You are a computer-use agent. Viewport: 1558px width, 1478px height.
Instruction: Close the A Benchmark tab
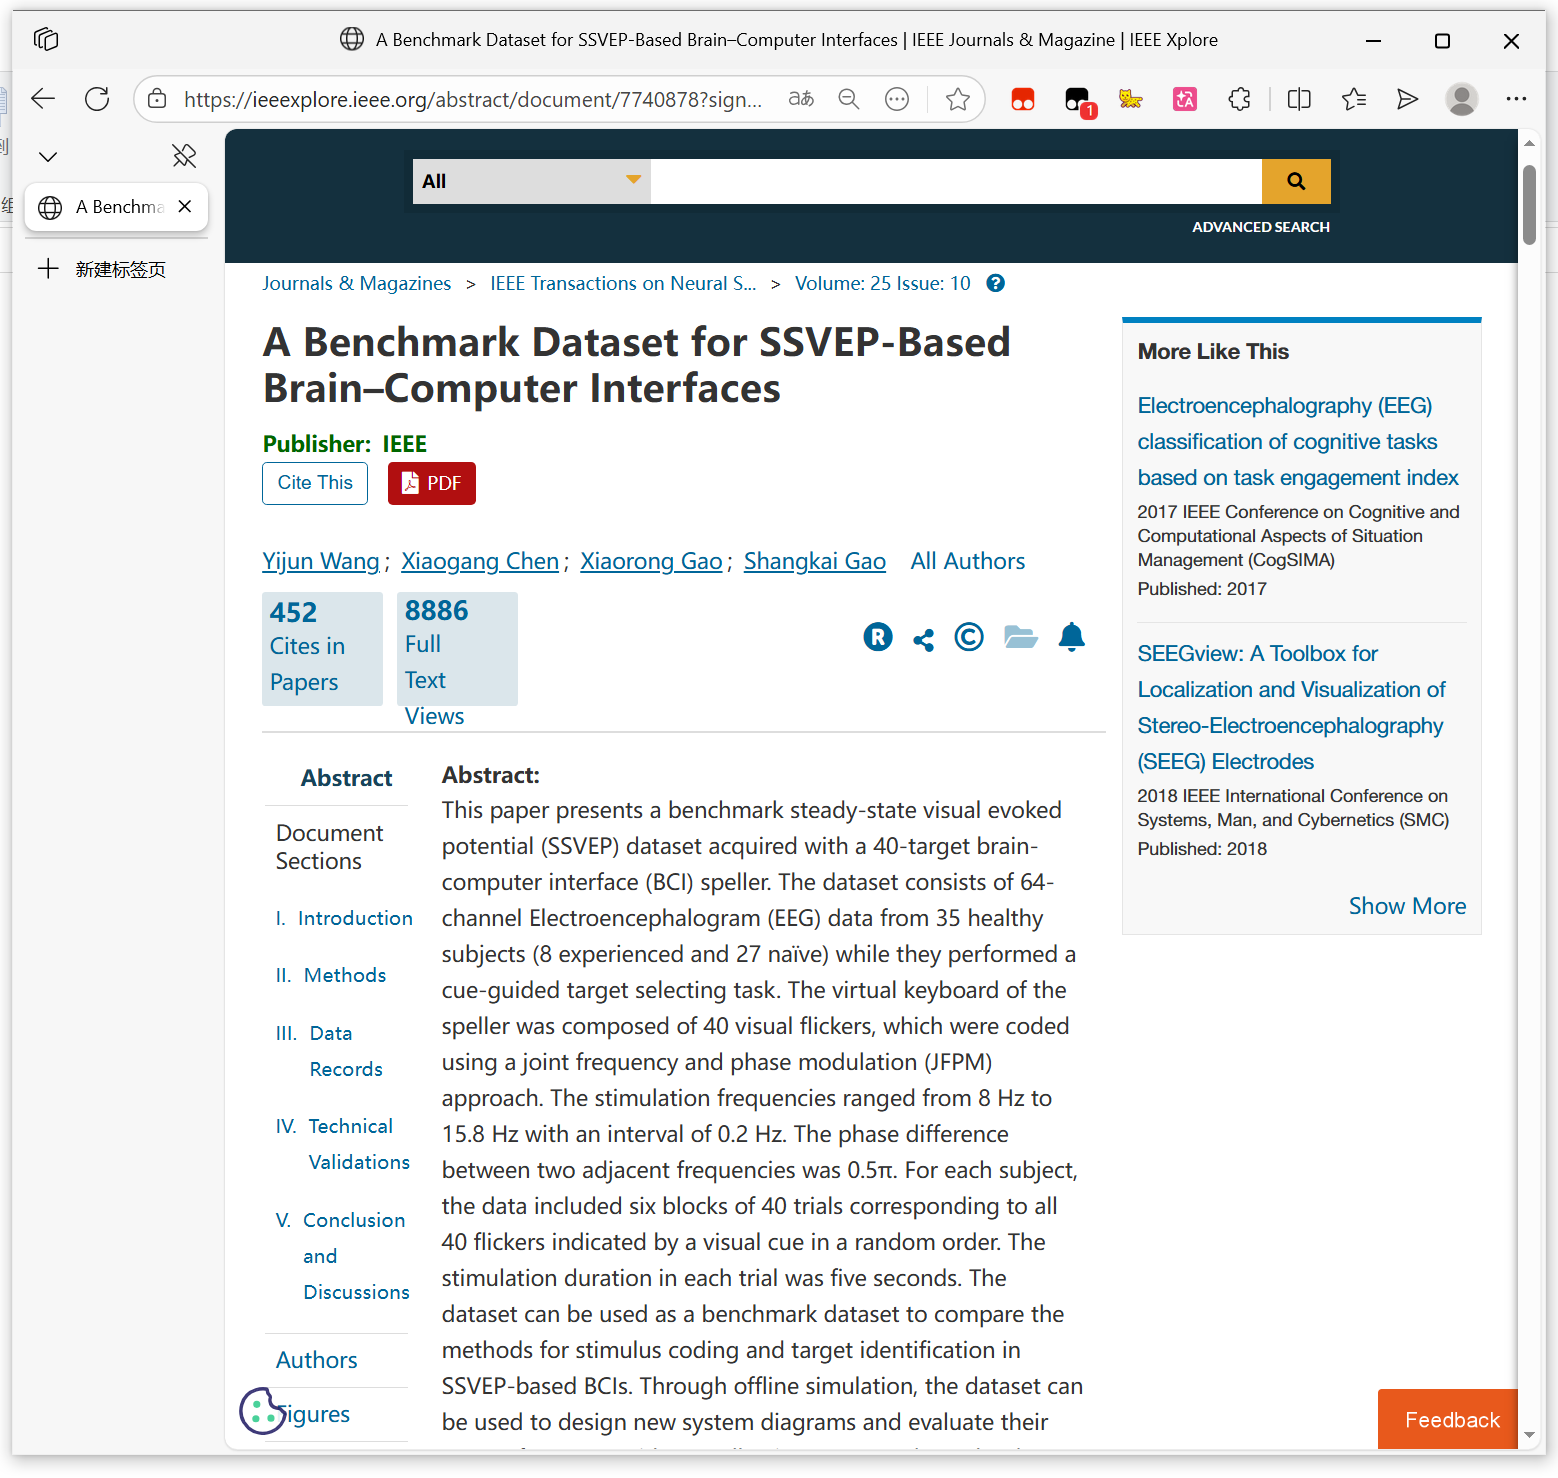coord(185,206)
